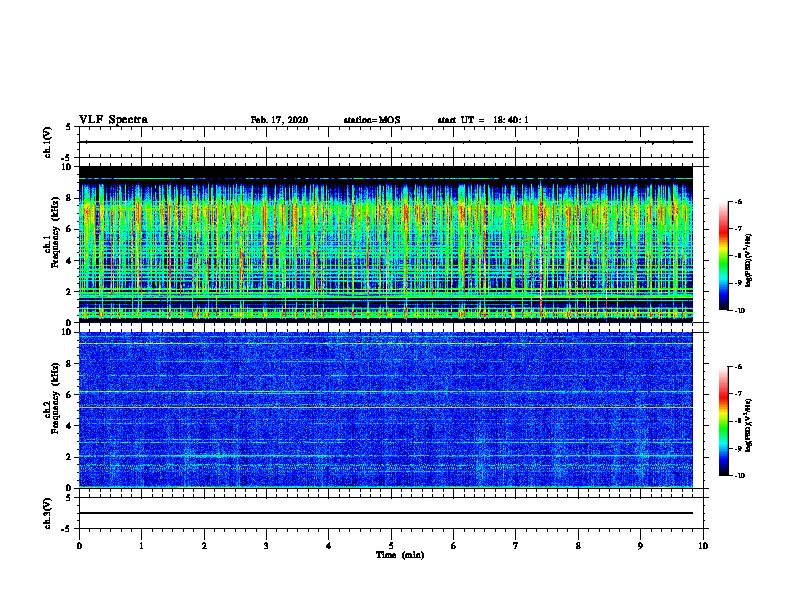Click the ch.2 blue spectrogram panel
Screen dimensions: 792x612
[x=386, y=410]
